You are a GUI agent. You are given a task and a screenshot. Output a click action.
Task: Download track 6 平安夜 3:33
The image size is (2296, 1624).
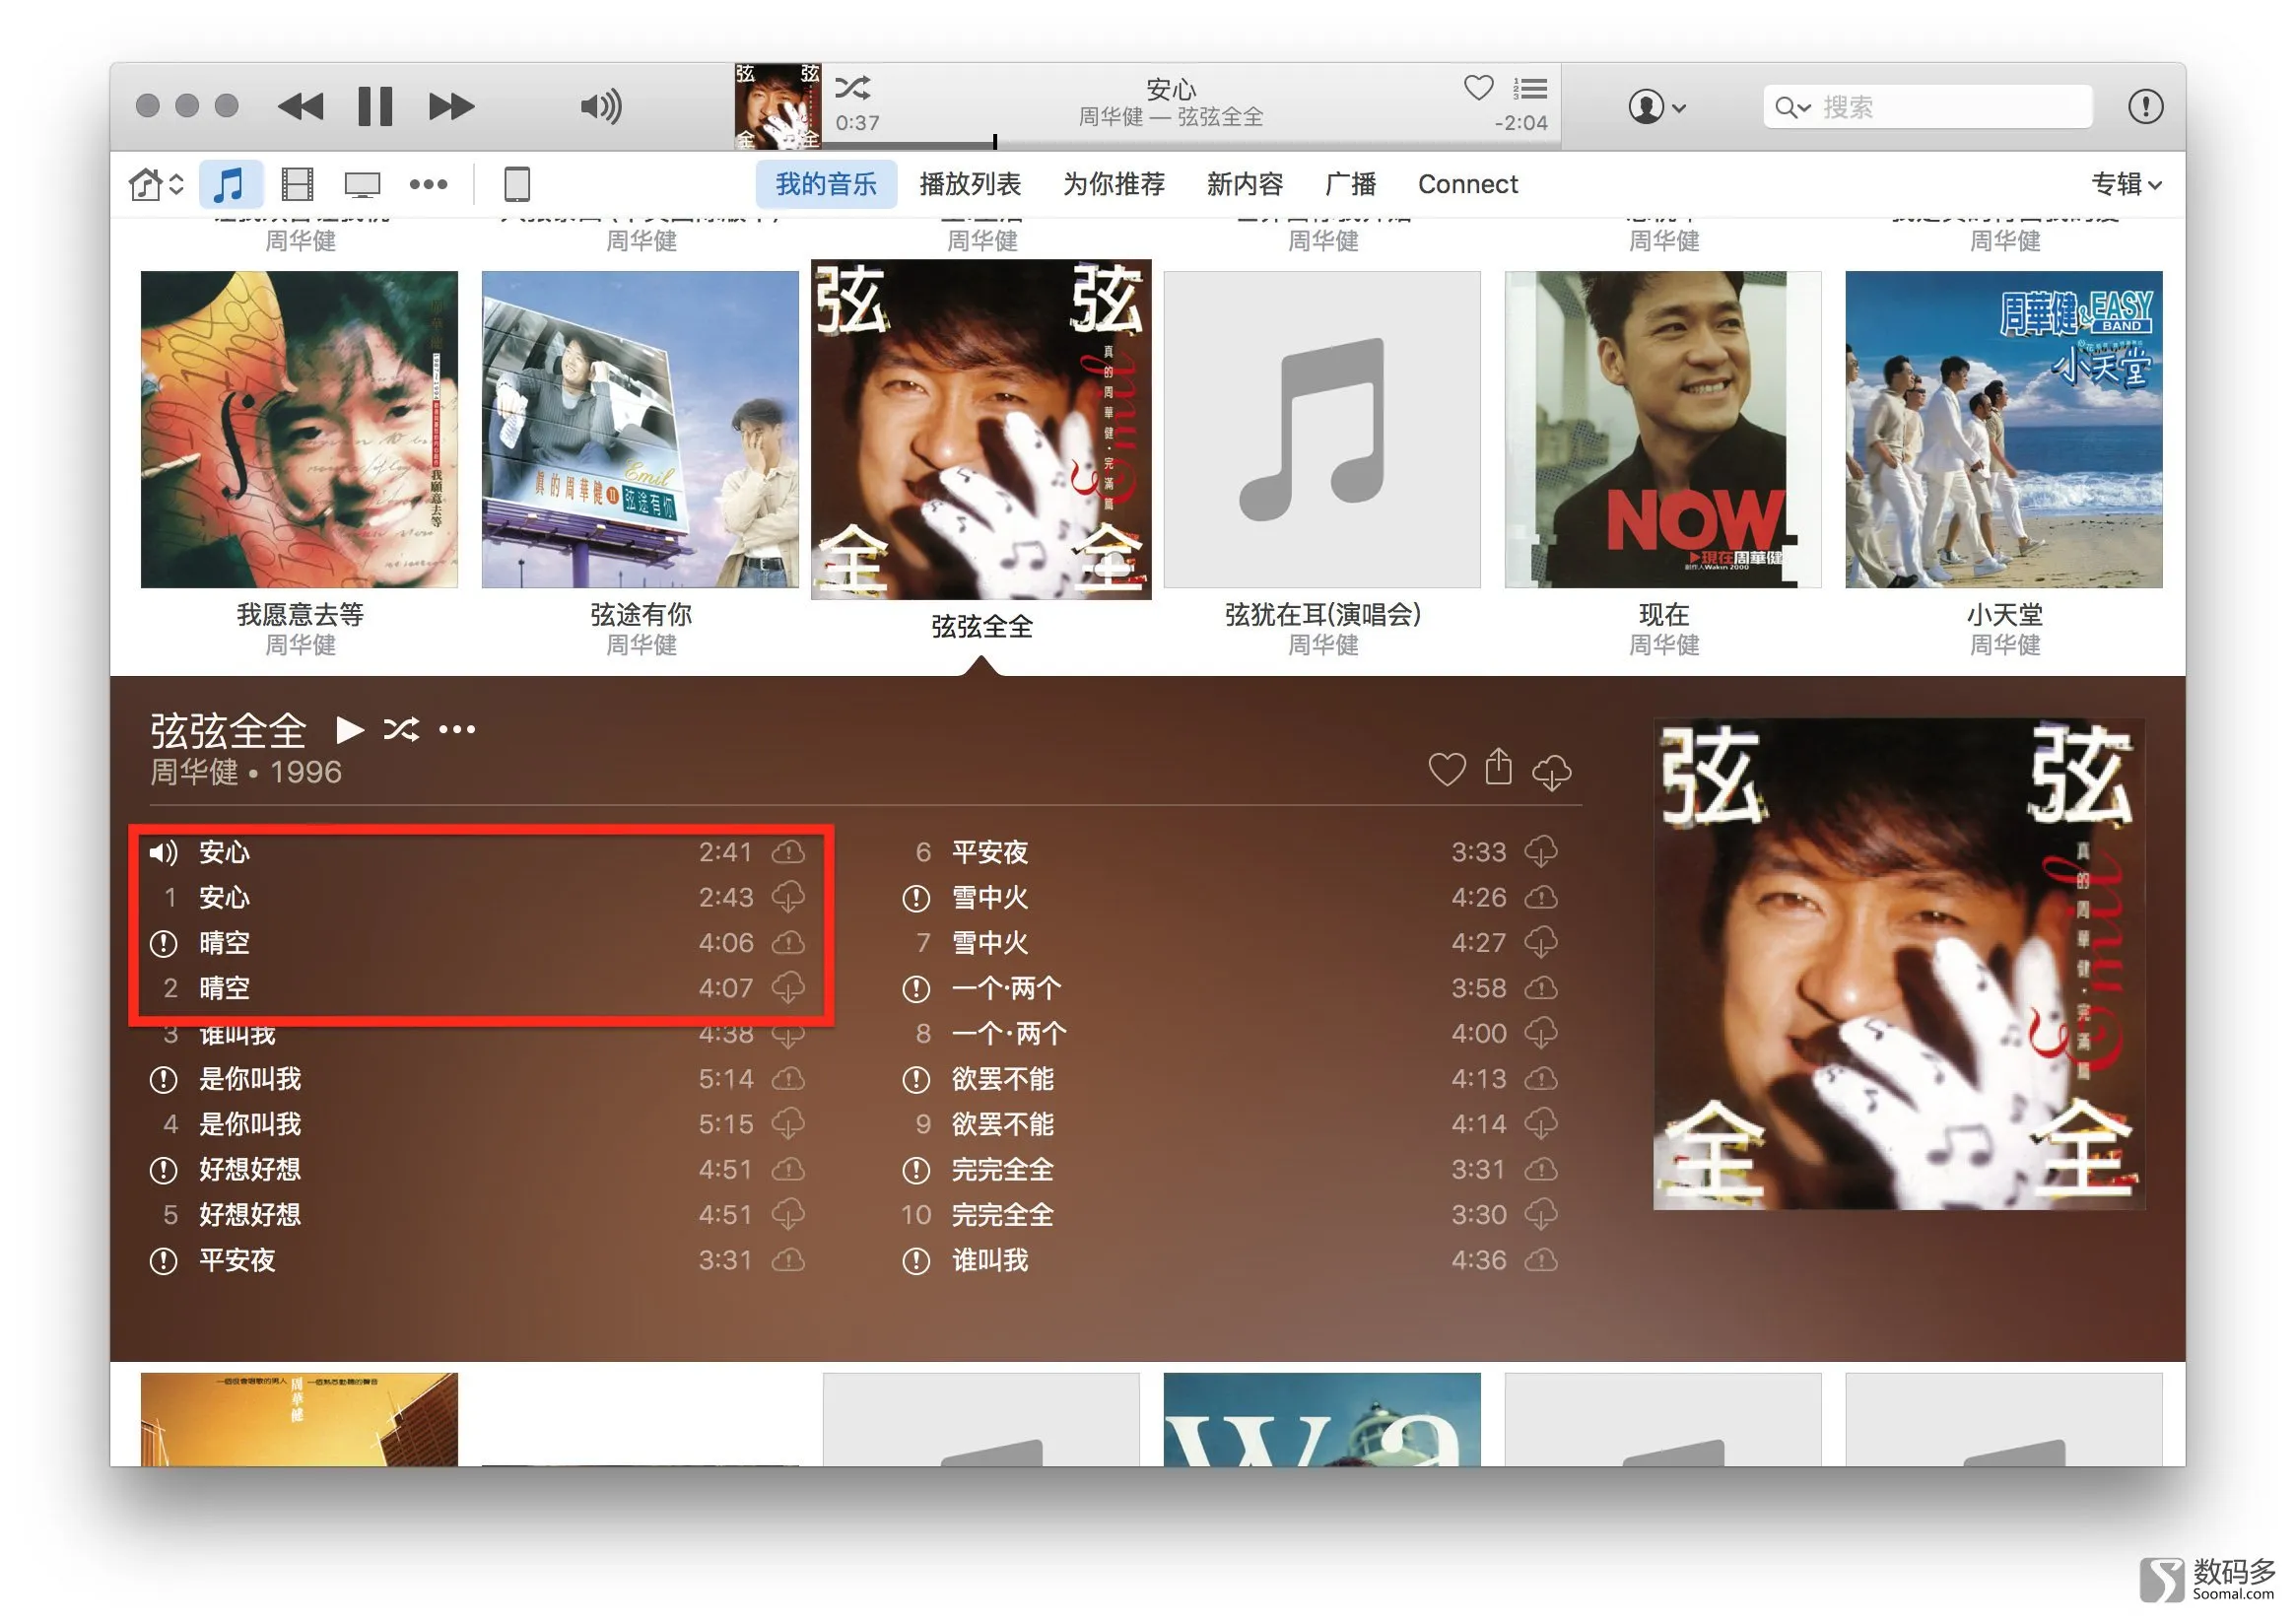(1541, 852)
